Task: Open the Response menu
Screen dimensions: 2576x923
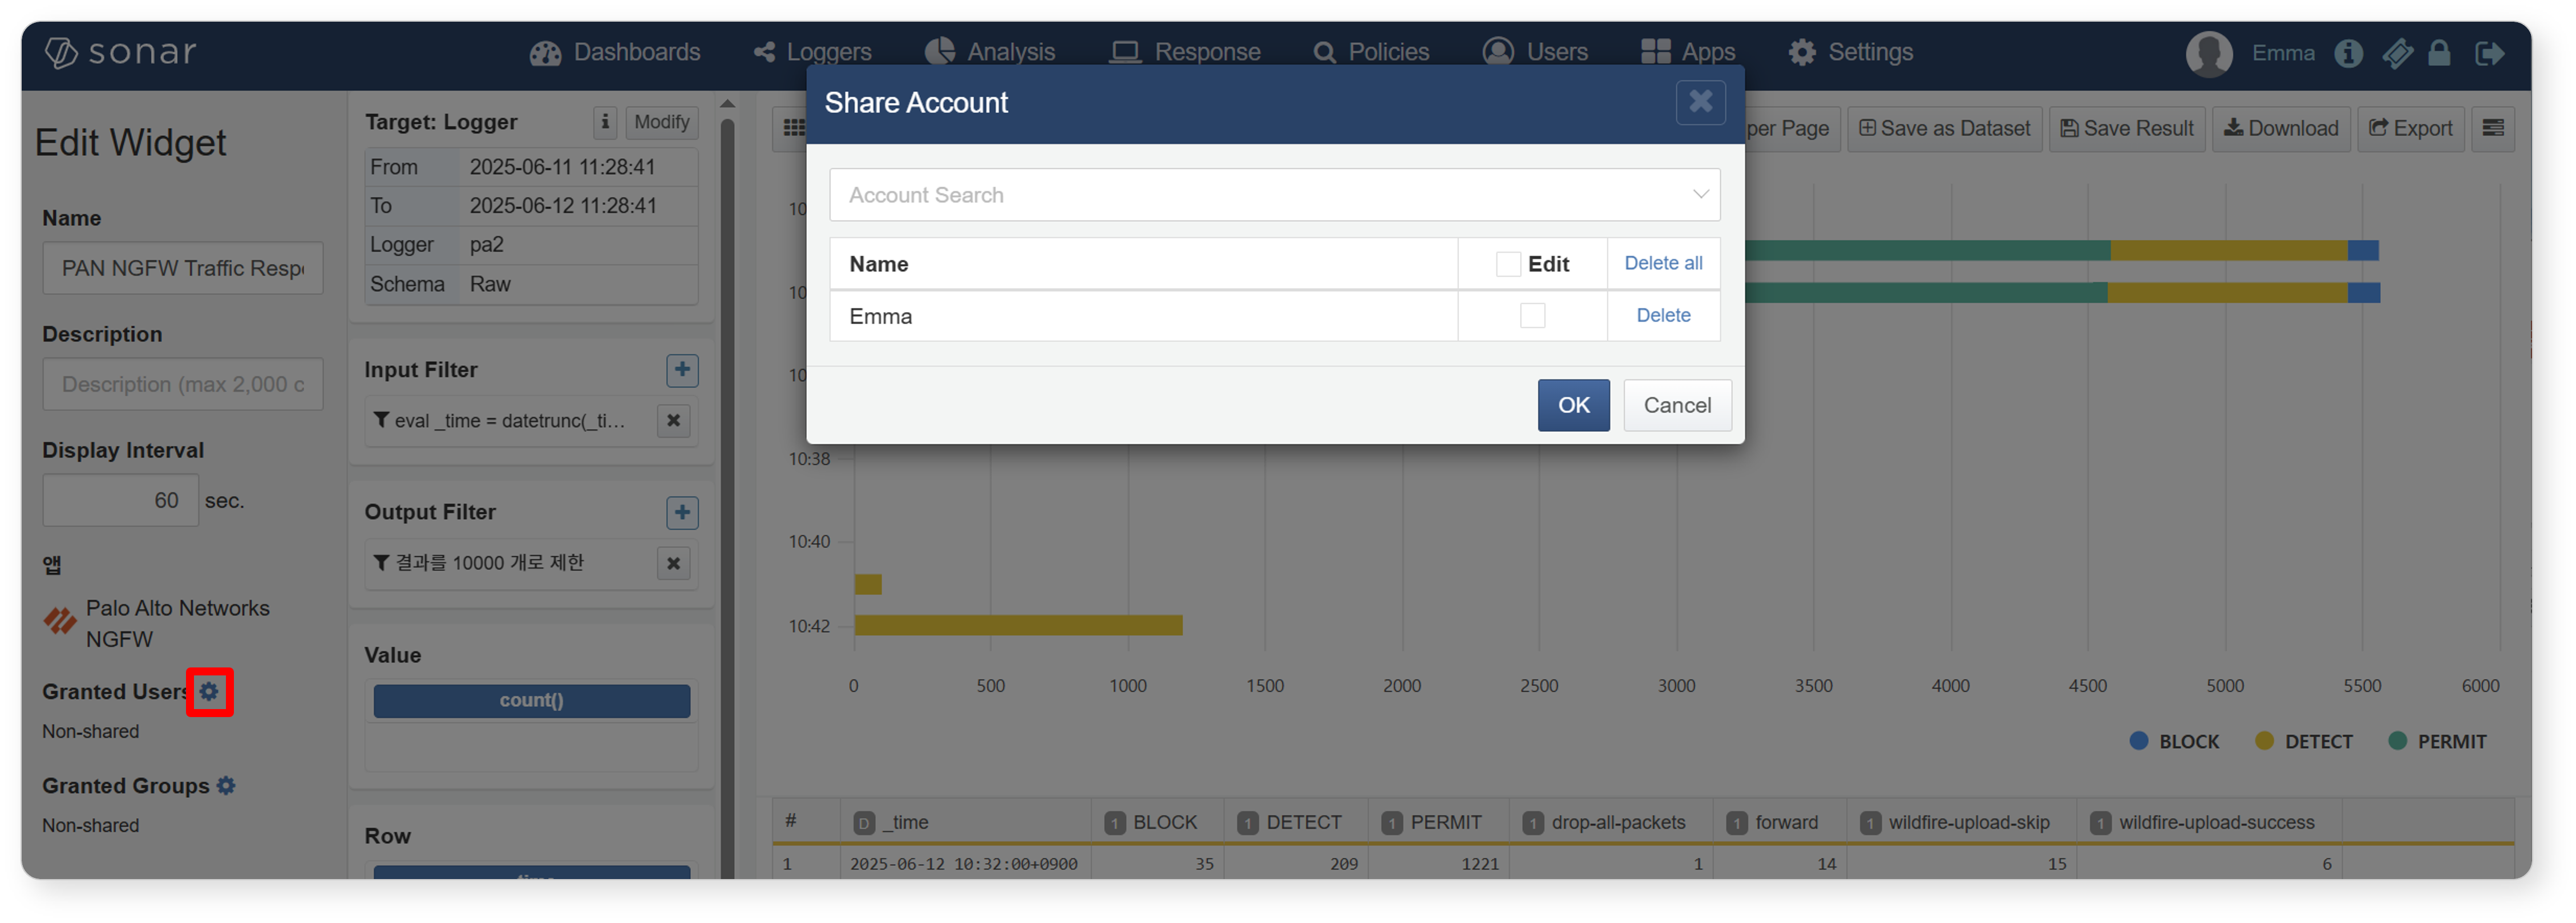Action: pyautogui.click(x=1185, y=52)
